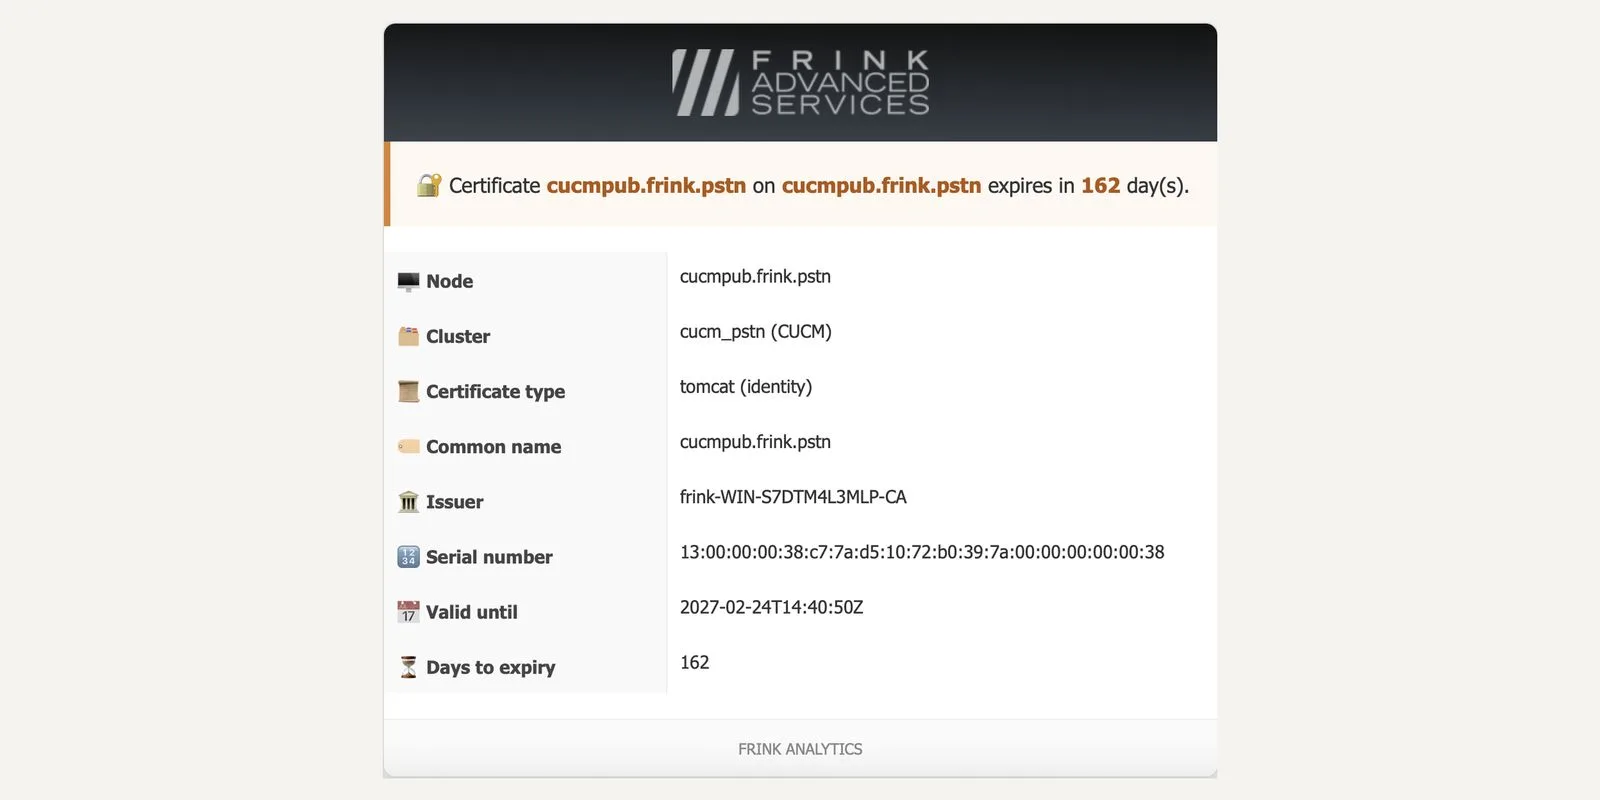Click the Serial number label

click(489, 557)
